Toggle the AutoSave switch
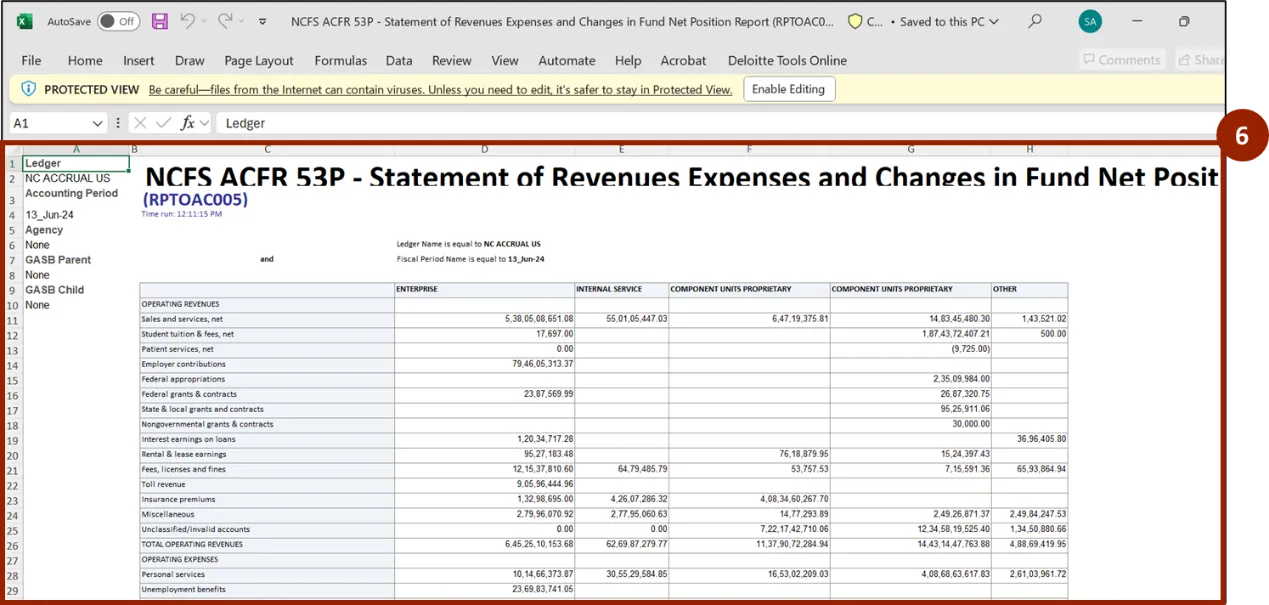This screenshot has height=605, width=1269. coord(118,21)
